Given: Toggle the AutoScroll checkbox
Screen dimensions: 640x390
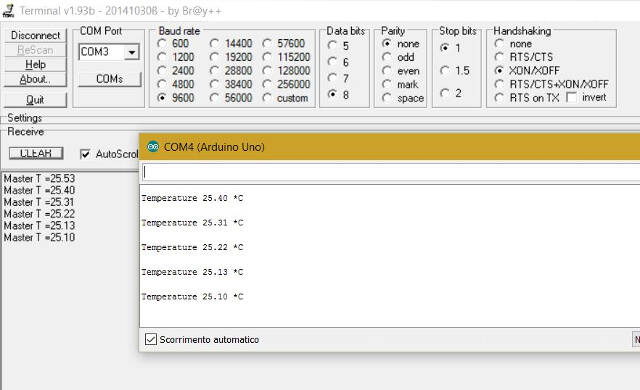Looking at the screenshot, I should (x=85, y=154).
